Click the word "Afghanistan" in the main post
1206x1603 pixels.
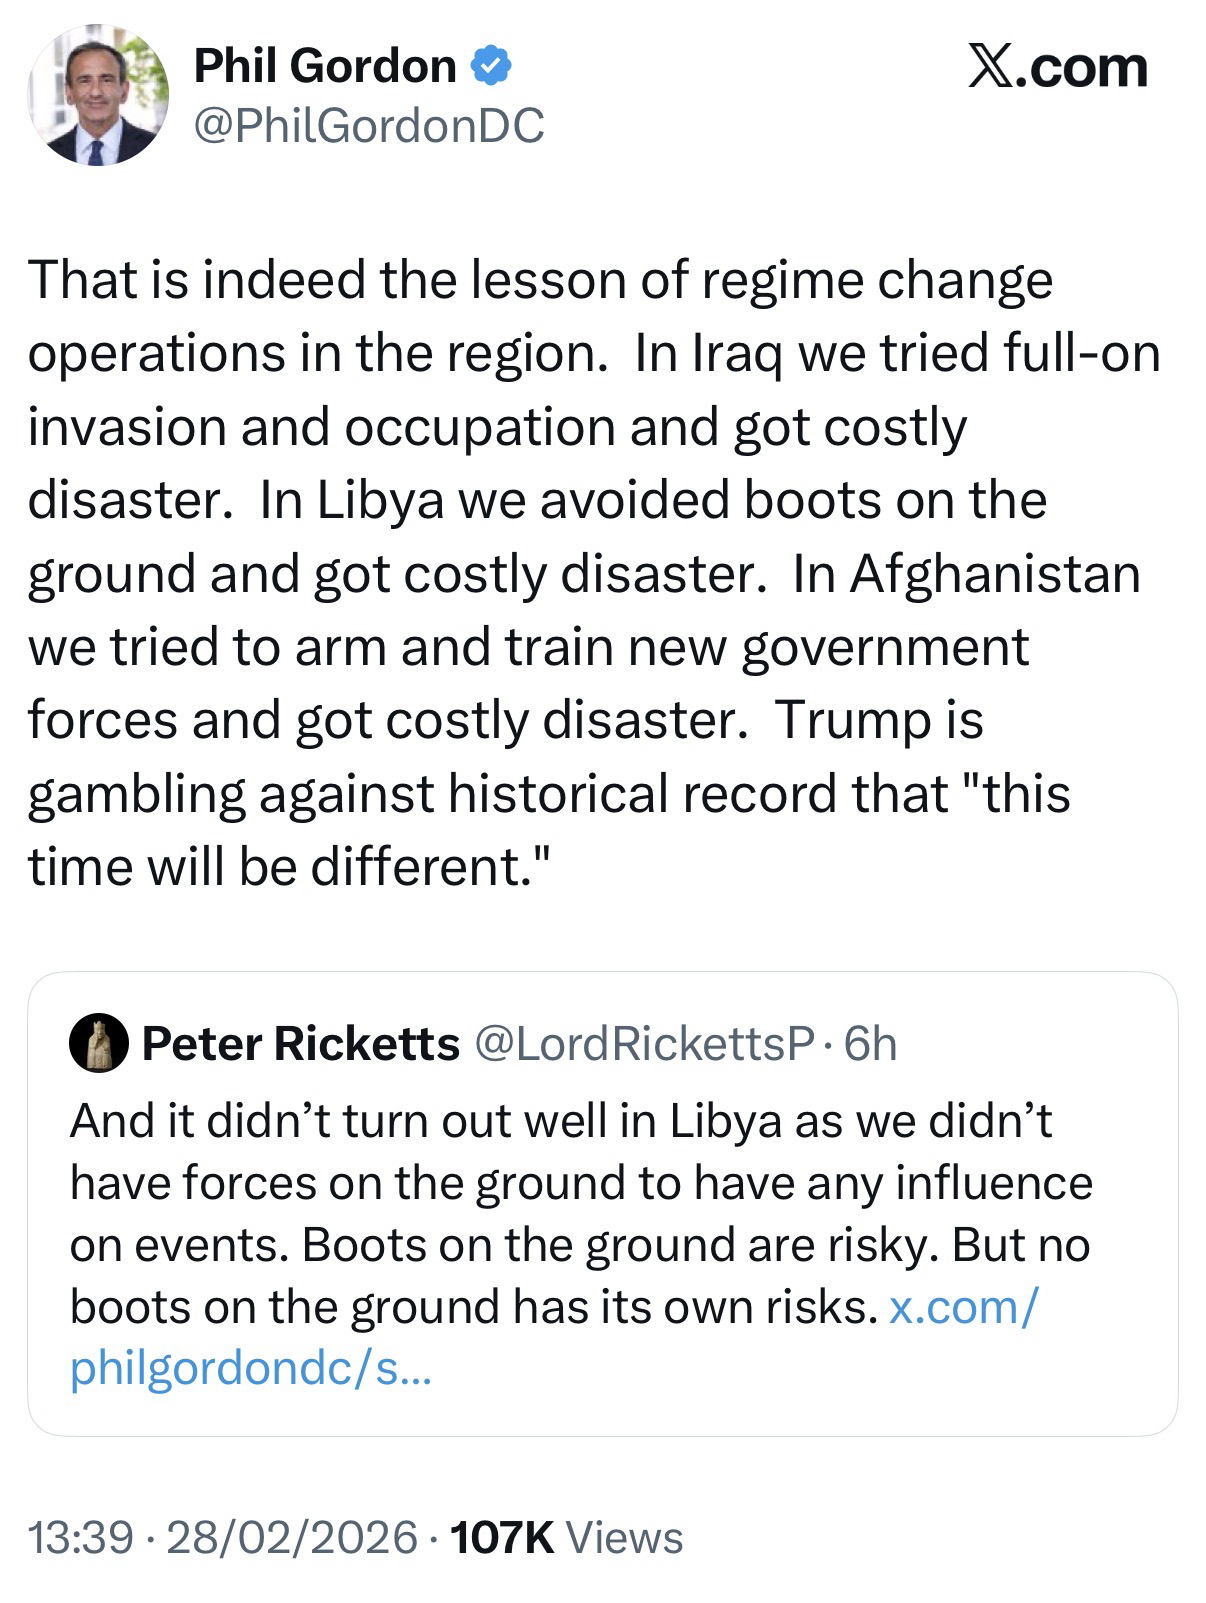pyautogui.click(x=995, y=573)
